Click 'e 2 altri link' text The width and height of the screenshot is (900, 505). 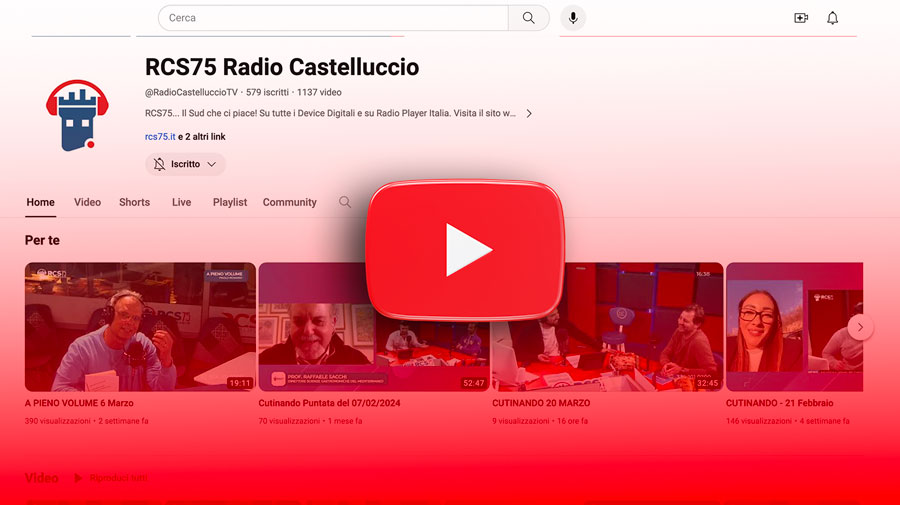pyautogui.click(x=201, y=137)
